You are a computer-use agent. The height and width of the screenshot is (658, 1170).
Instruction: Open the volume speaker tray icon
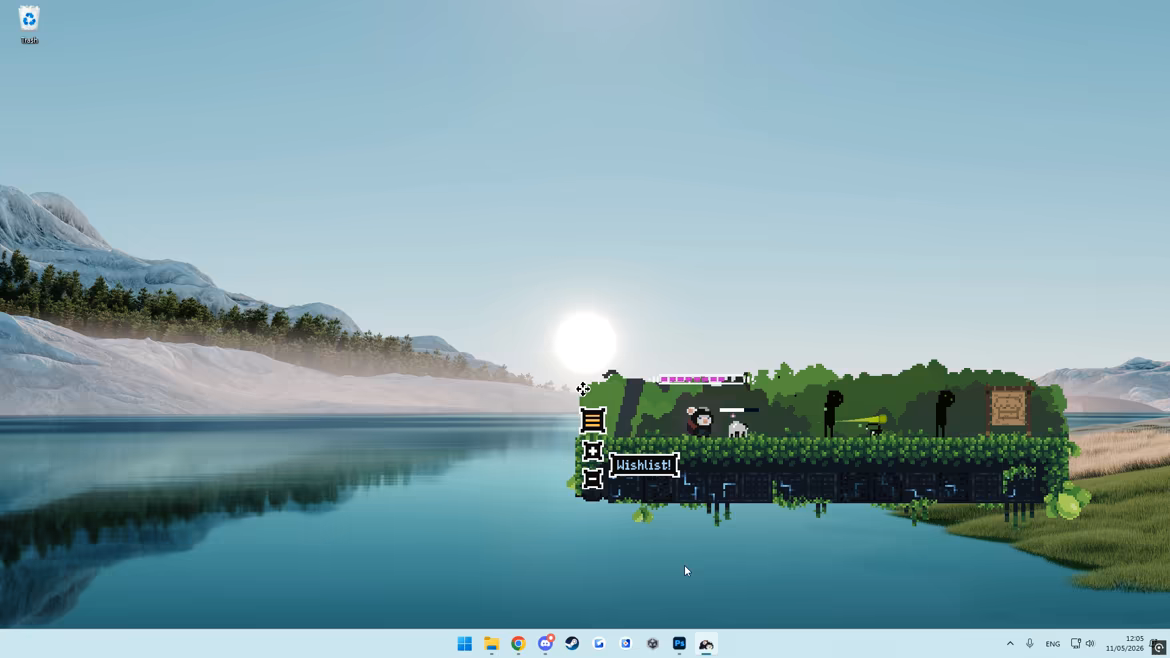pos(1090,644)
